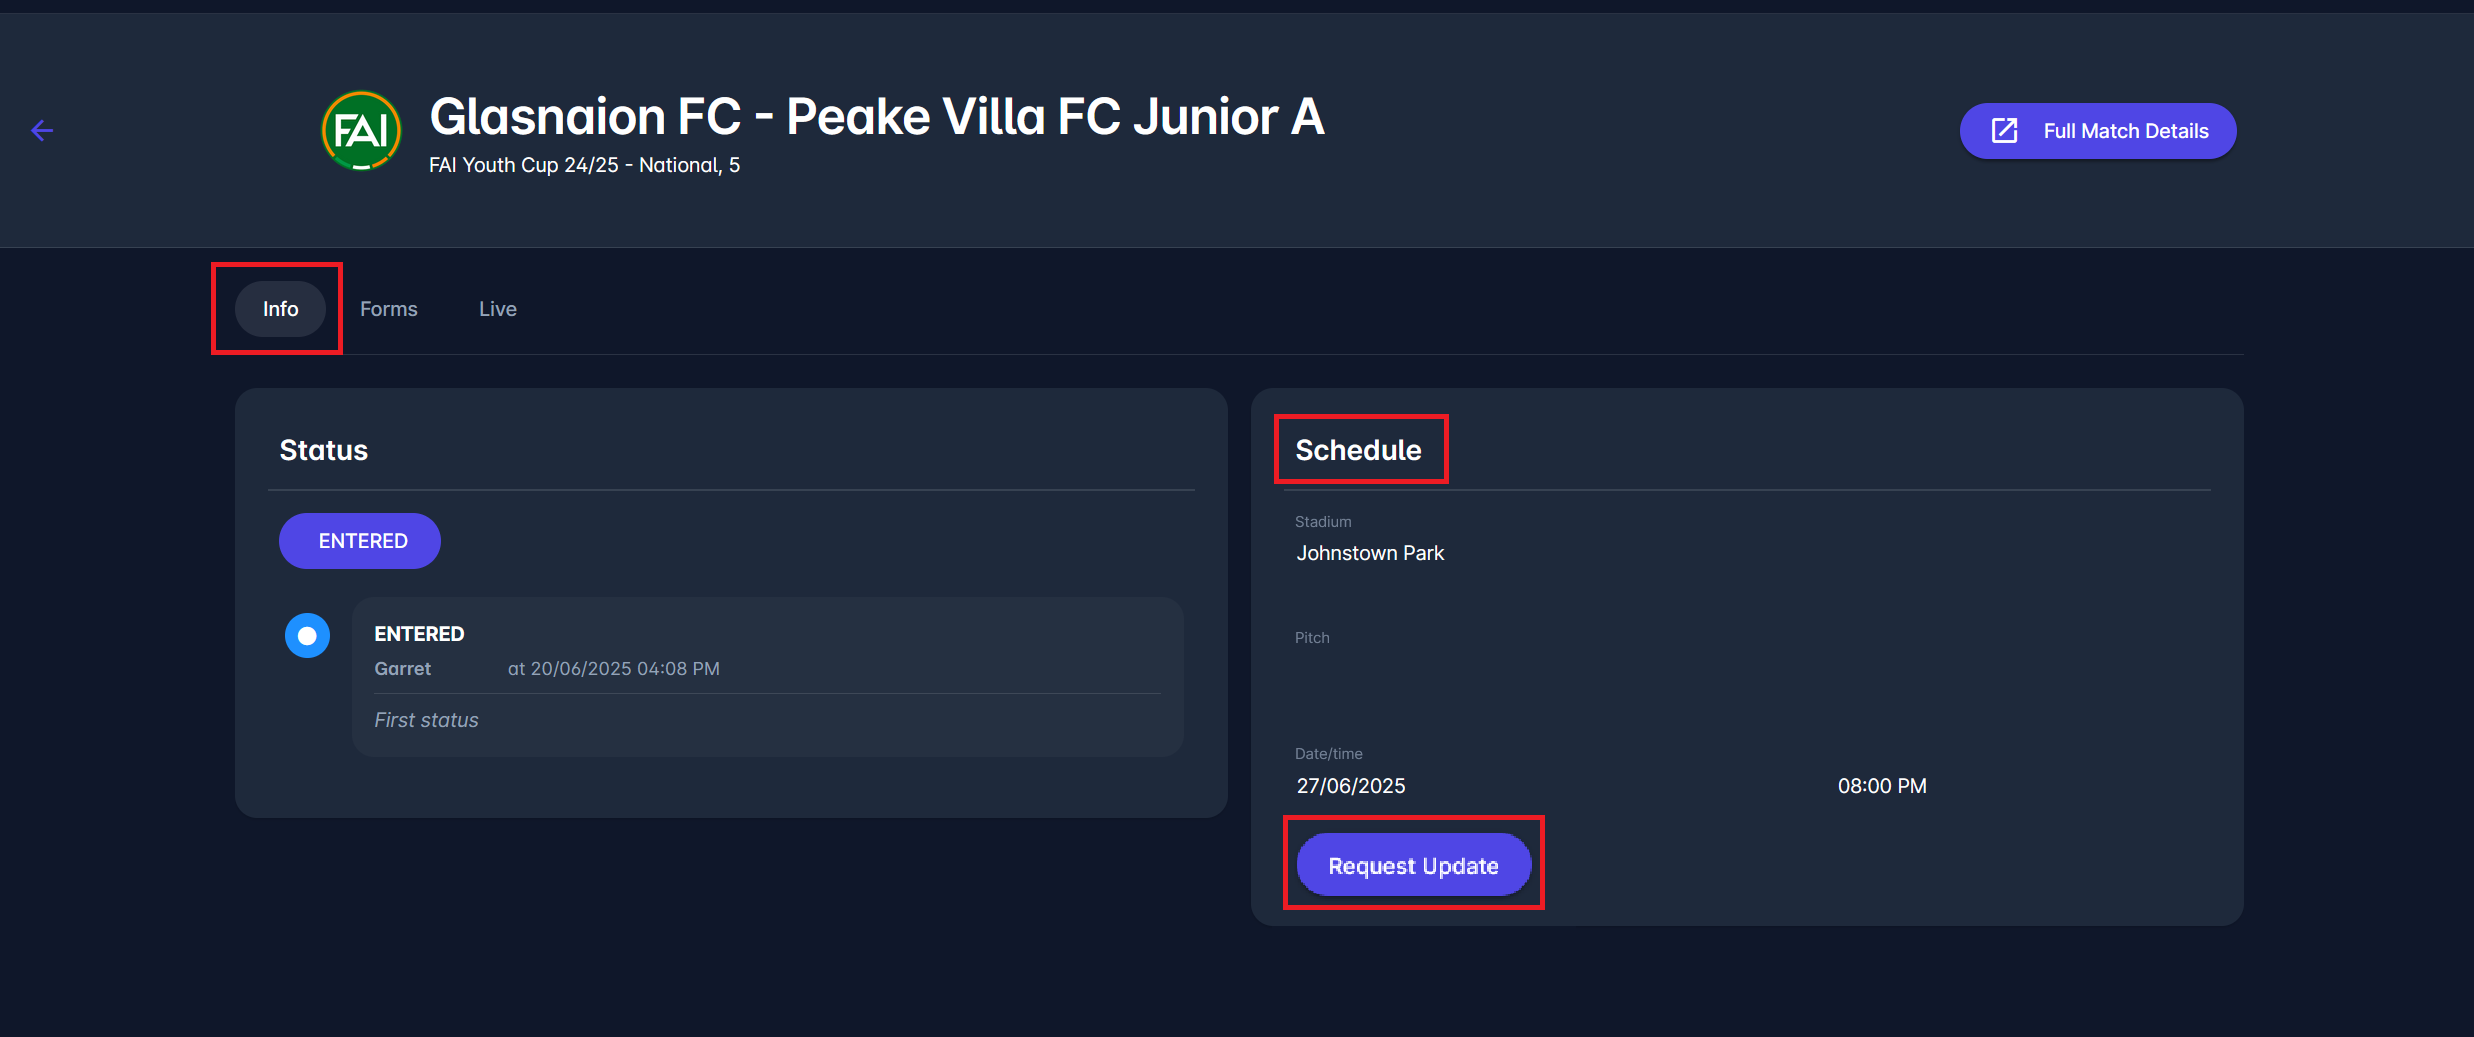Click the empty Pitch field

pyautogui.click(x=1370, y=670)
